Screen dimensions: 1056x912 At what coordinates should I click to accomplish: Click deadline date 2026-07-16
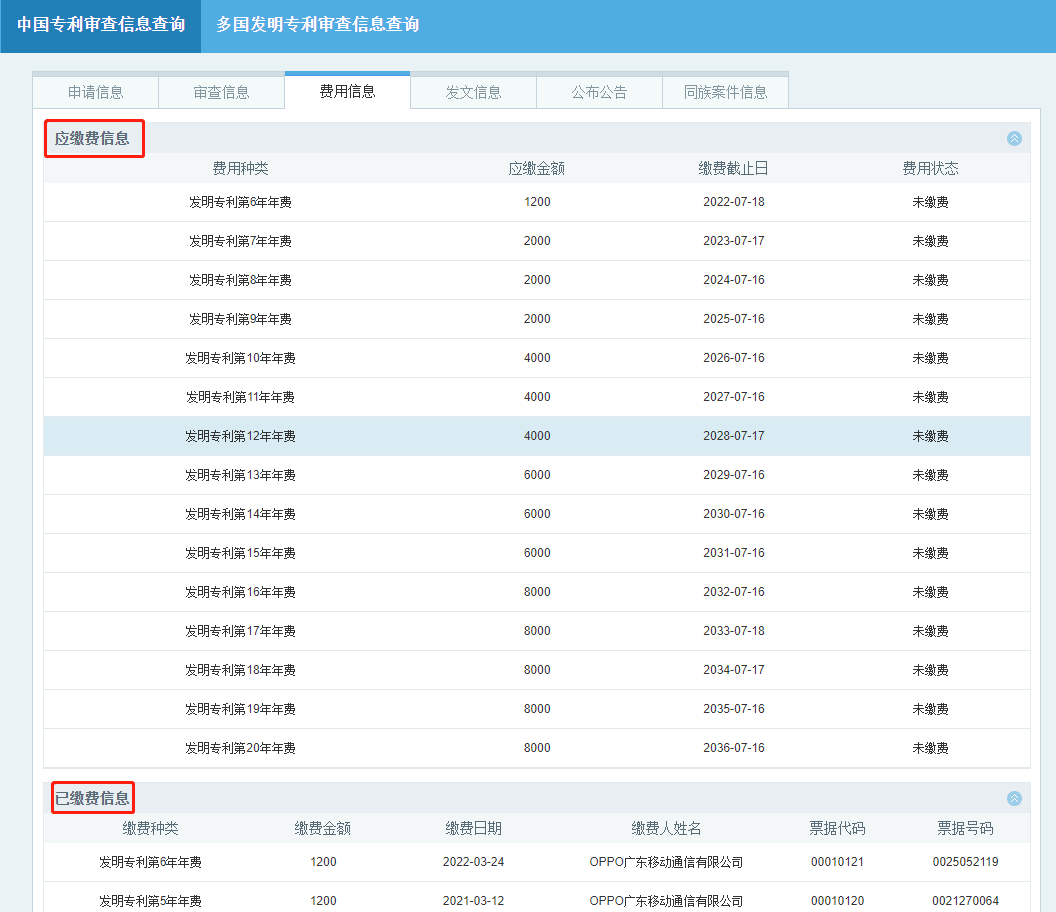[x=734, y=358]
